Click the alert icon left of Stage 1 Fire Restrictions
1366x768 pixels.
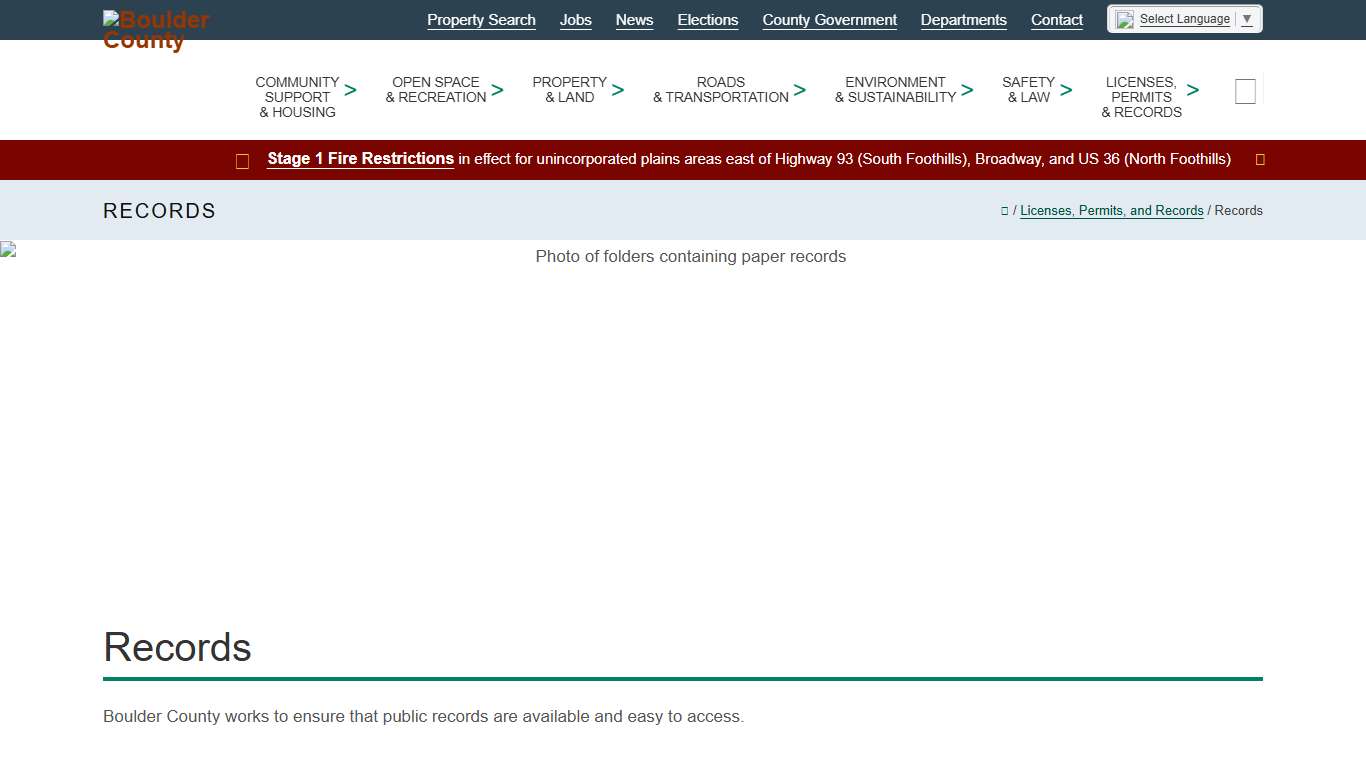pos(242,161)
